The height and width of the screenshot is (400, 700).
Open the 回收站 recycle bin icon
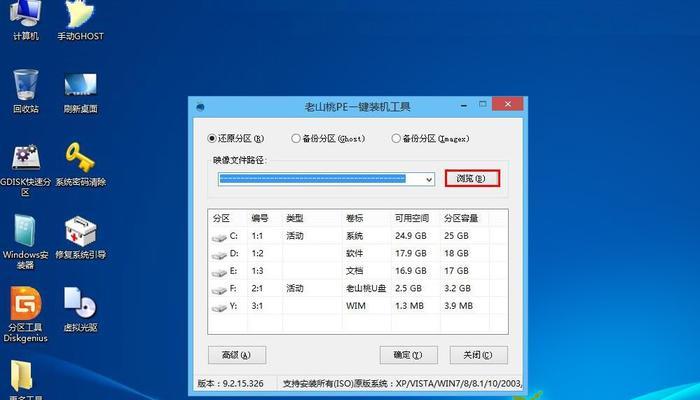(25, 91)
